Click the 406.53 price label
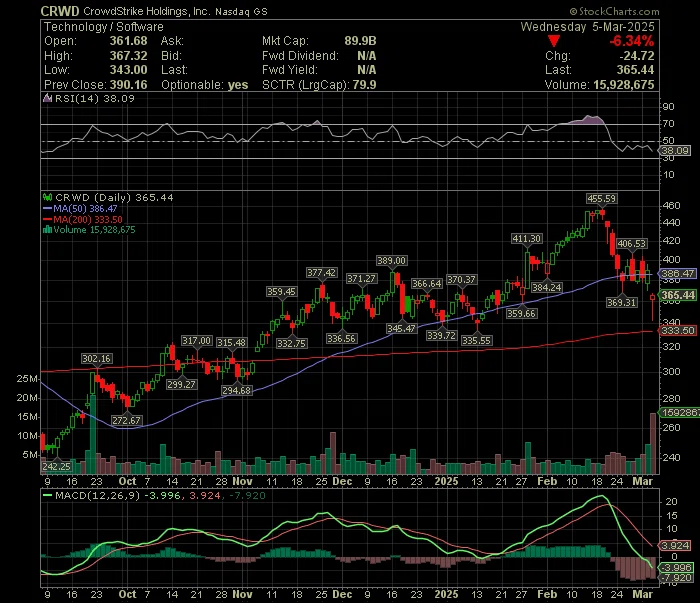The image size is (700, 603). (631, 244)
